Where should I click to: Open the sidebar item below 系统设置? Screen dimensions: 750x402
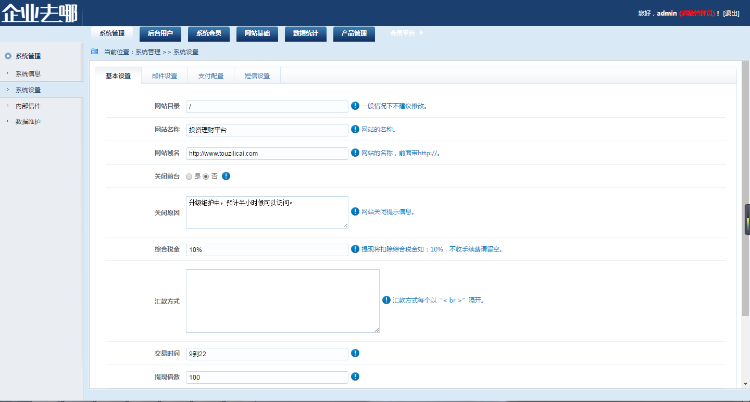click(28, 106)
